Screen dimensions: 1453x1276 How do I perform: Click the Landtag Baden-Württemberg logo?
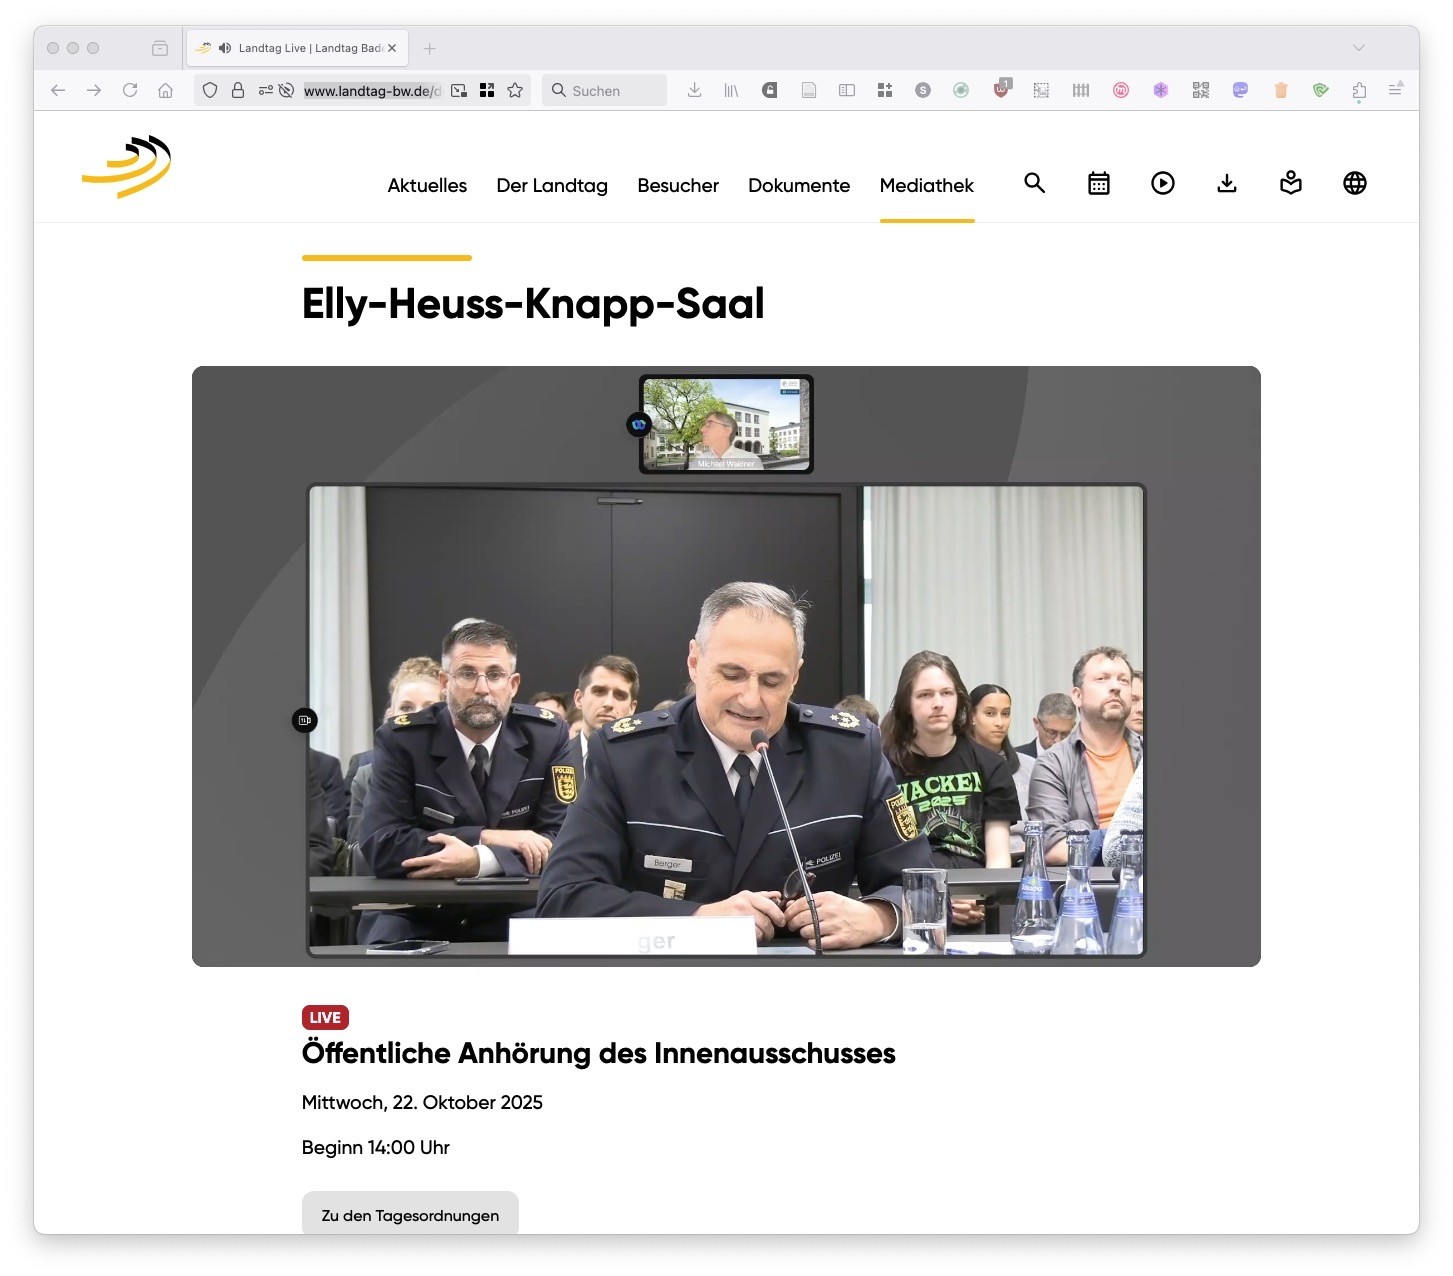(x=127, y=166)
